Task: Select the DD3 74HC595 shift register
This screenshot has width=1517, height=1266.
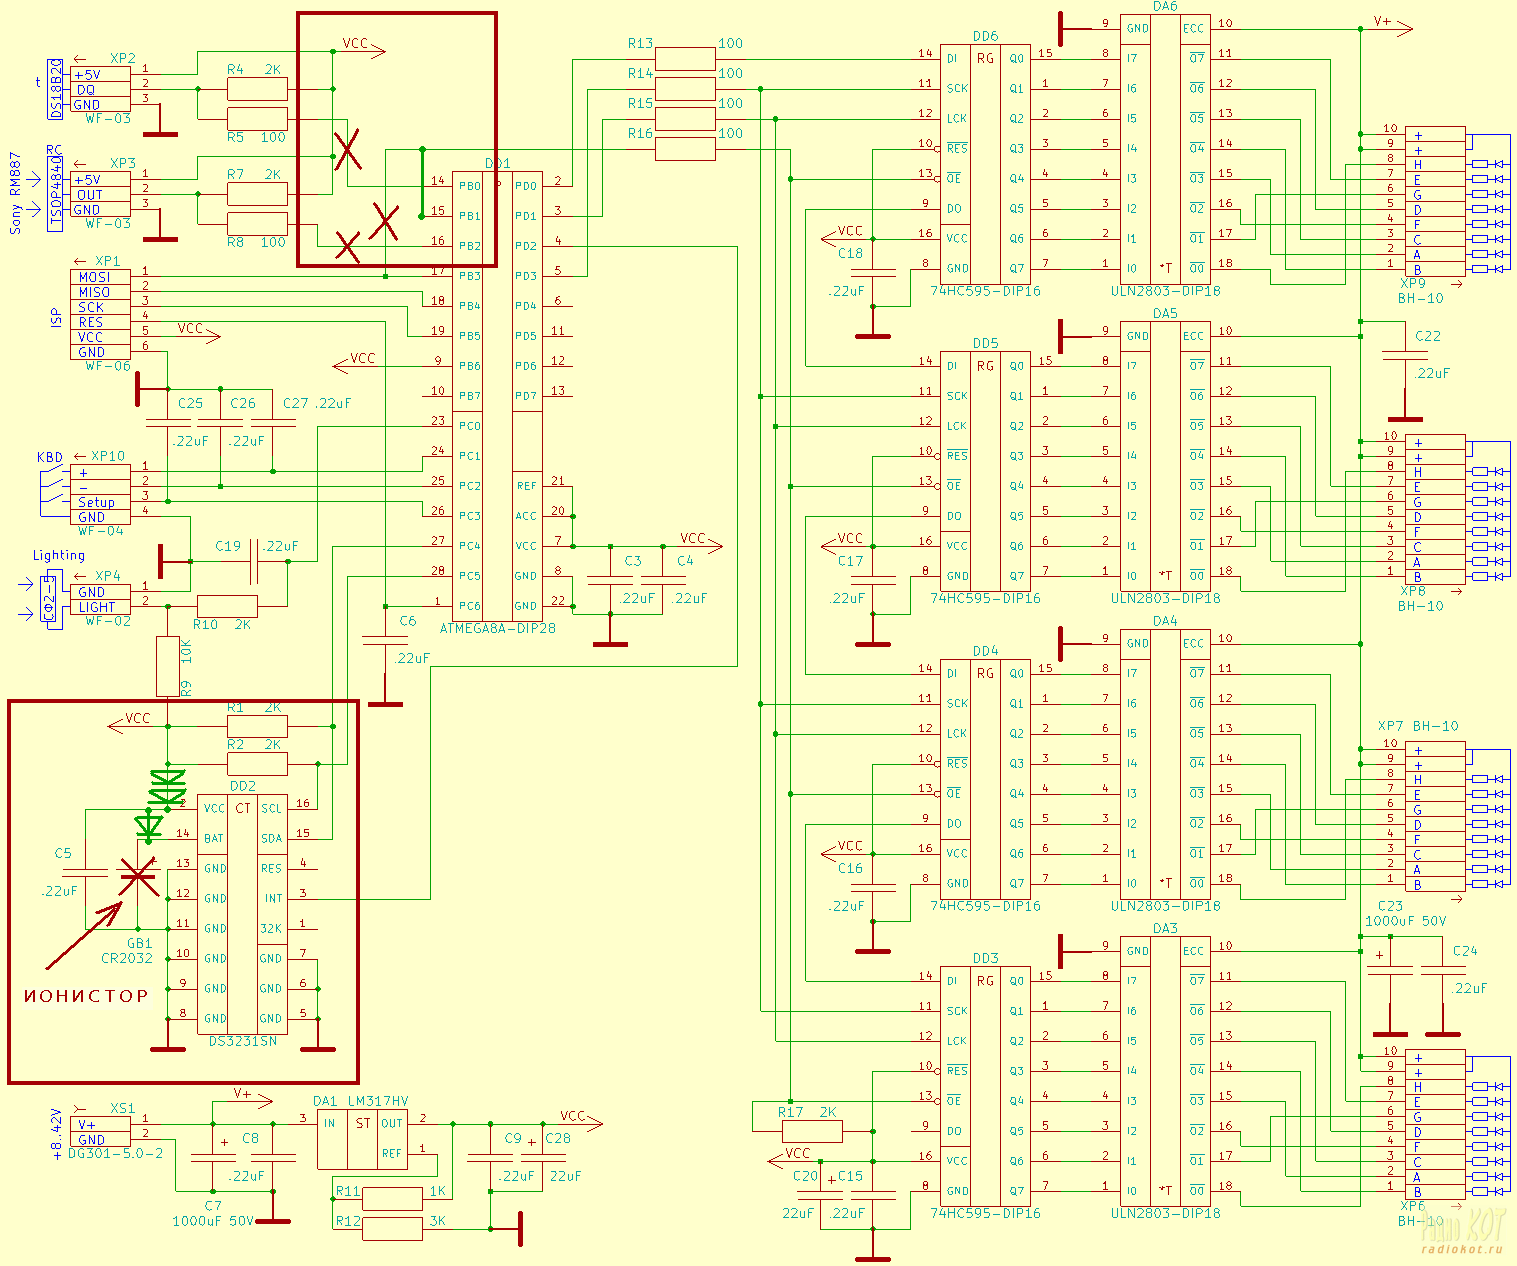Action: [x=985, y=1086]
